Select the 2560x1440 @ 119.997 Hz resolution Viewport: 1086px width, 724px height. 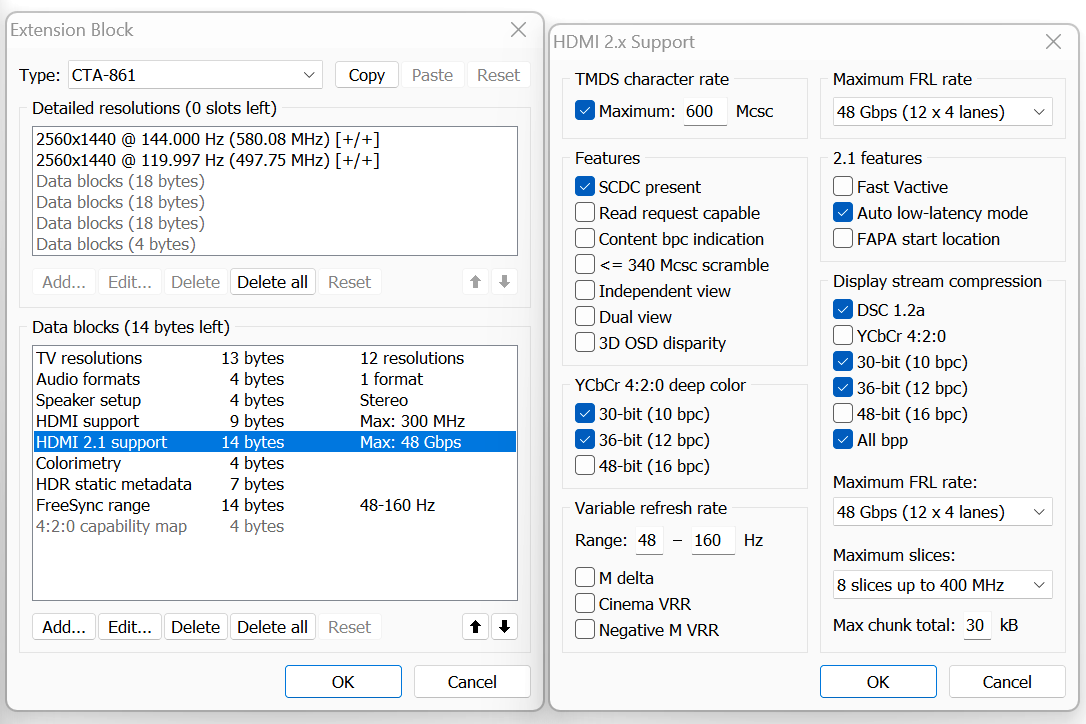coord(275,160)
